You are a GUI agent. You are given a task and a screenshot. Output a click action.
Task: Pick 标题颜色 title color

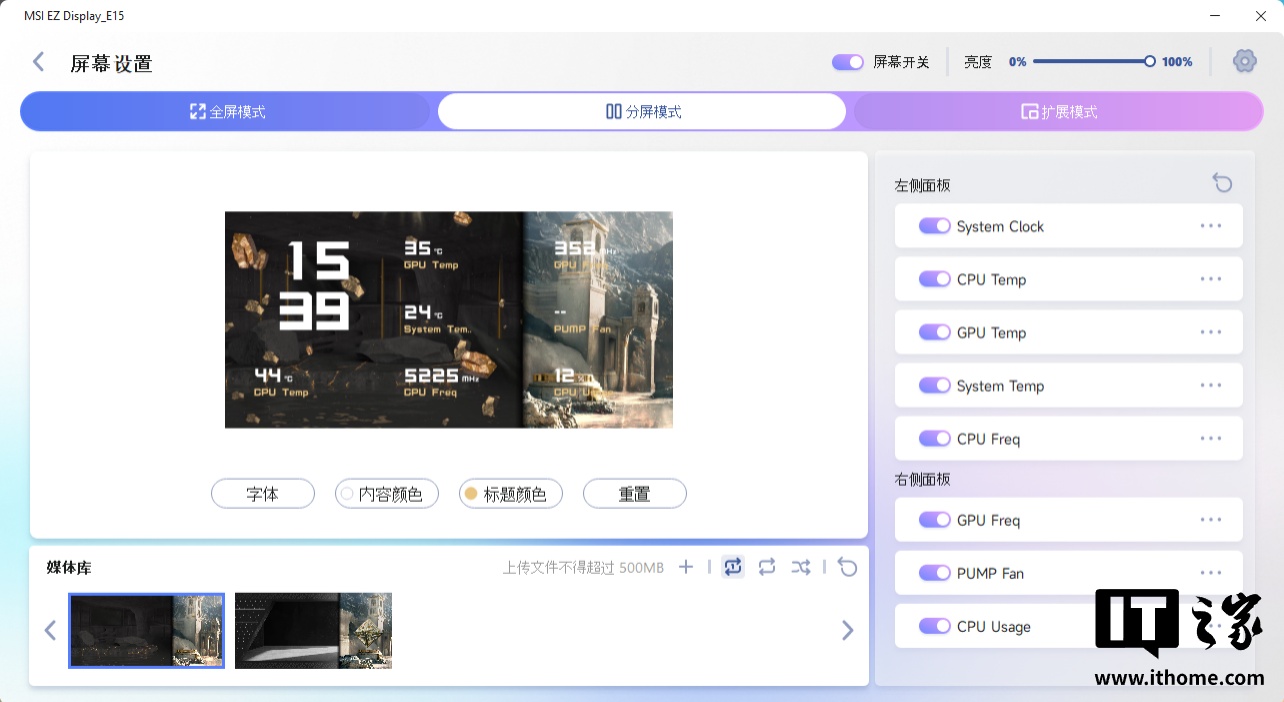[511, 494]
